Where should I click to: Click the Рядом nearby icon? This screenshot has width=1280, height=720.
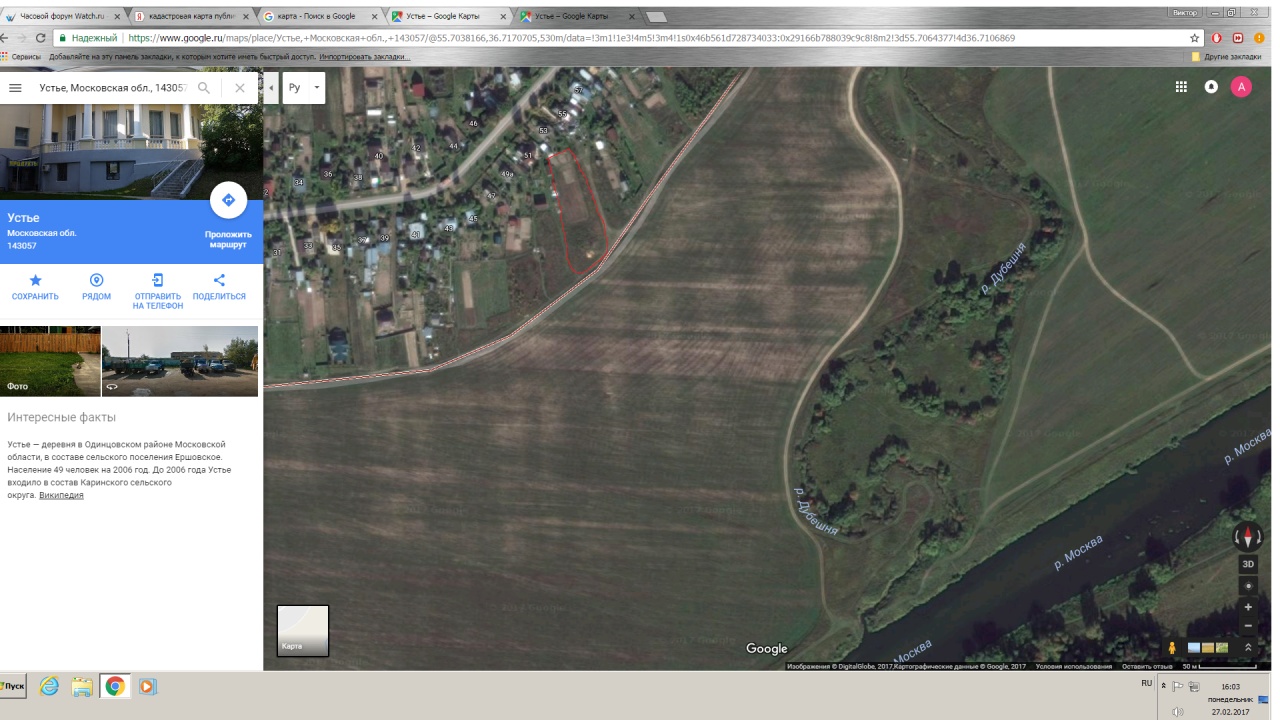[96, 281]
